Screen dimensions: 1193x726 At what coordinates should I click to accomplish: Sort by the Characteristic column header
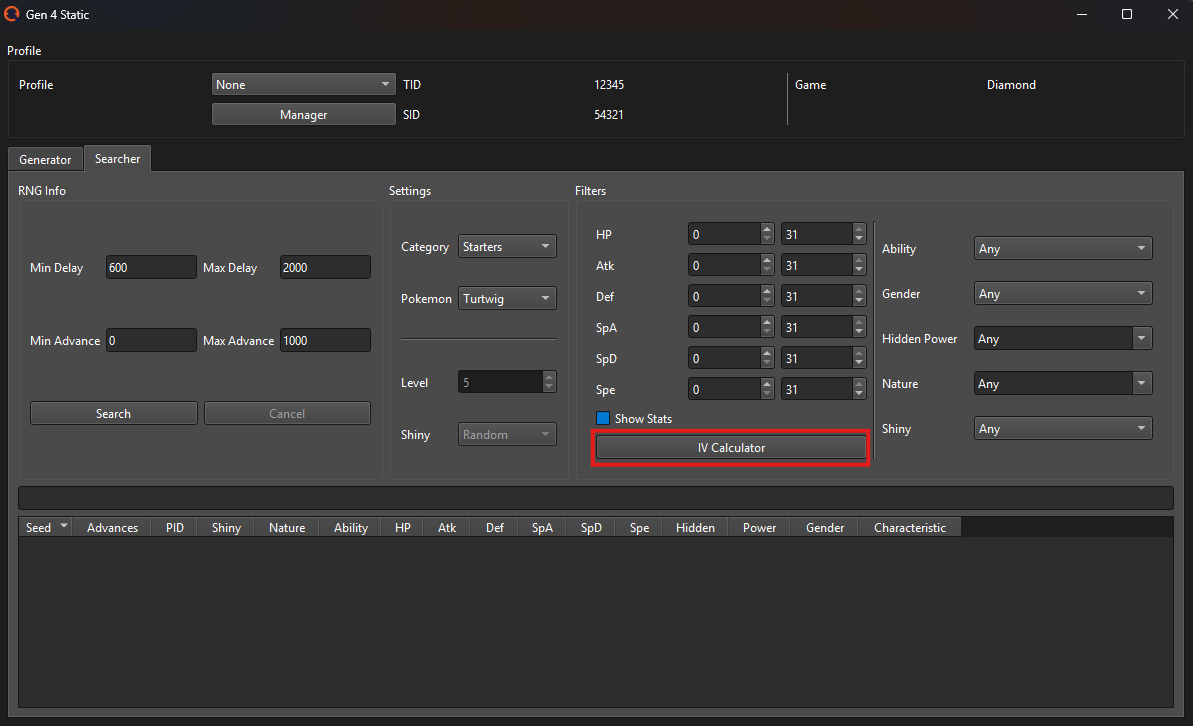[909, 527]
